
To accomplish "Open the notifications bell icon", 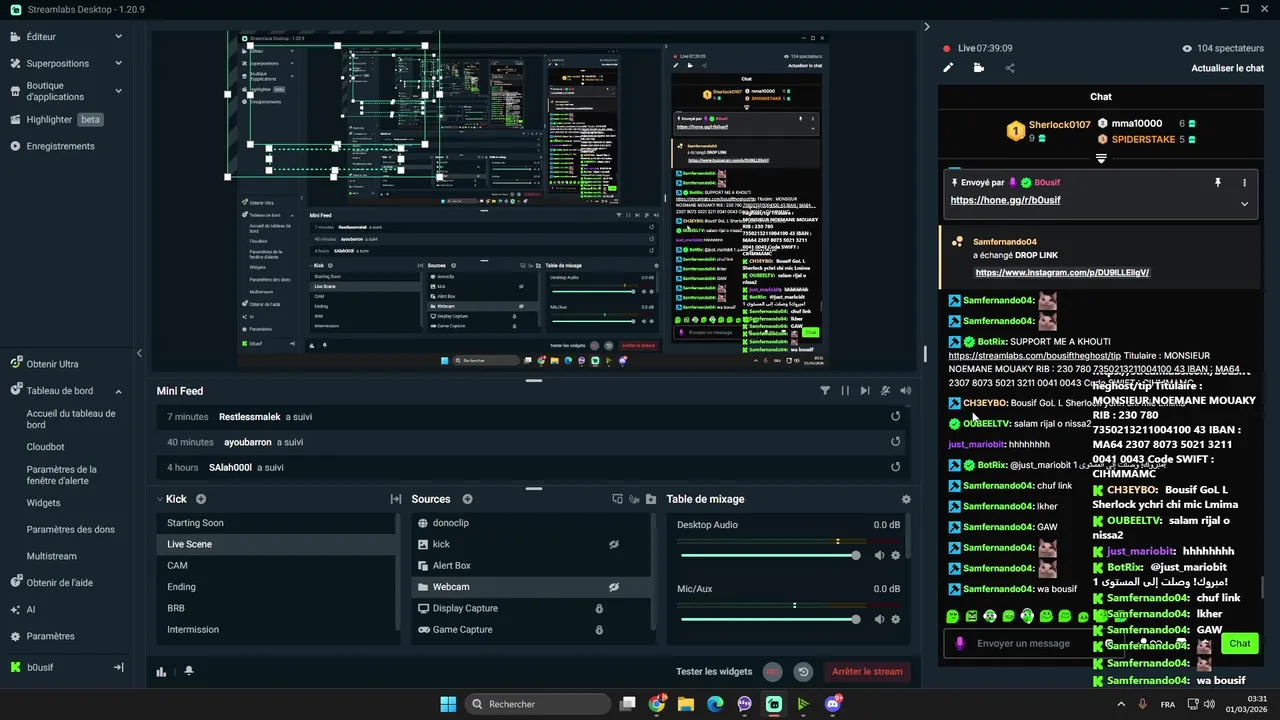I will tap(189, 672).
